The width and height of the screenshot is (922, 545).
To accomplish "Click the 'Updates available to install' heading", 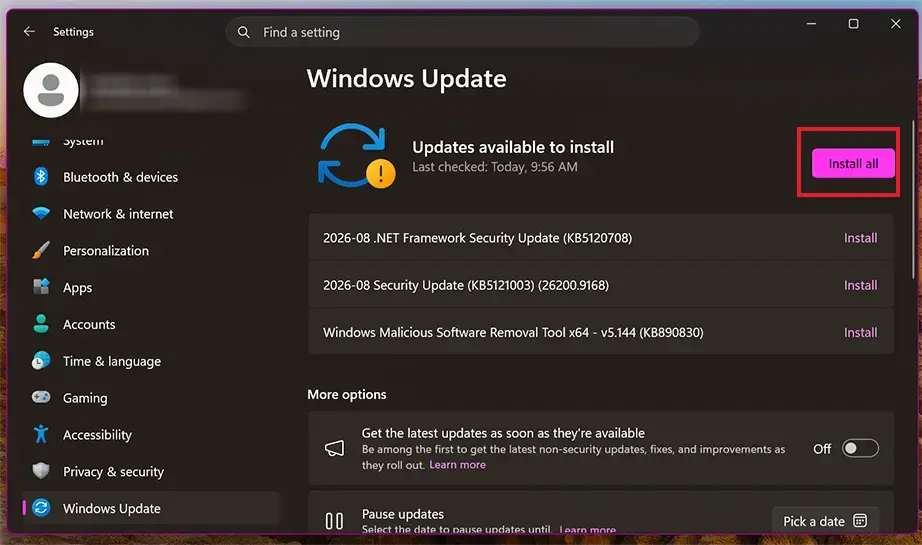I will (513, 147).
